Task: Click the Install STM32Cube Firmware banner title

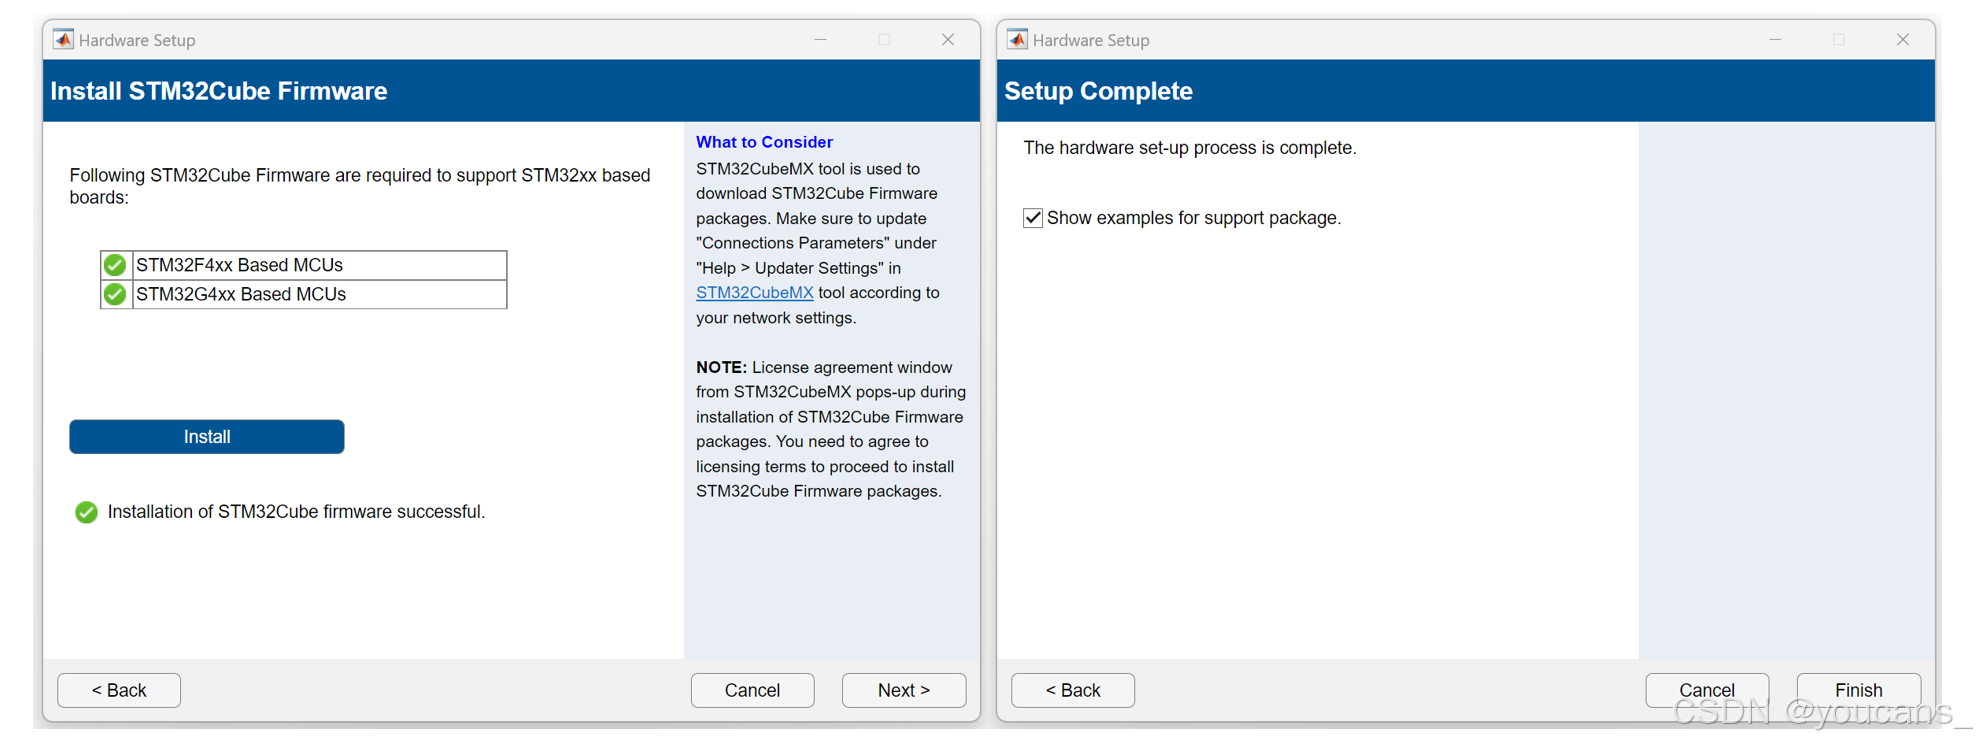Action: pyautogui.click(x=219, y=91)
